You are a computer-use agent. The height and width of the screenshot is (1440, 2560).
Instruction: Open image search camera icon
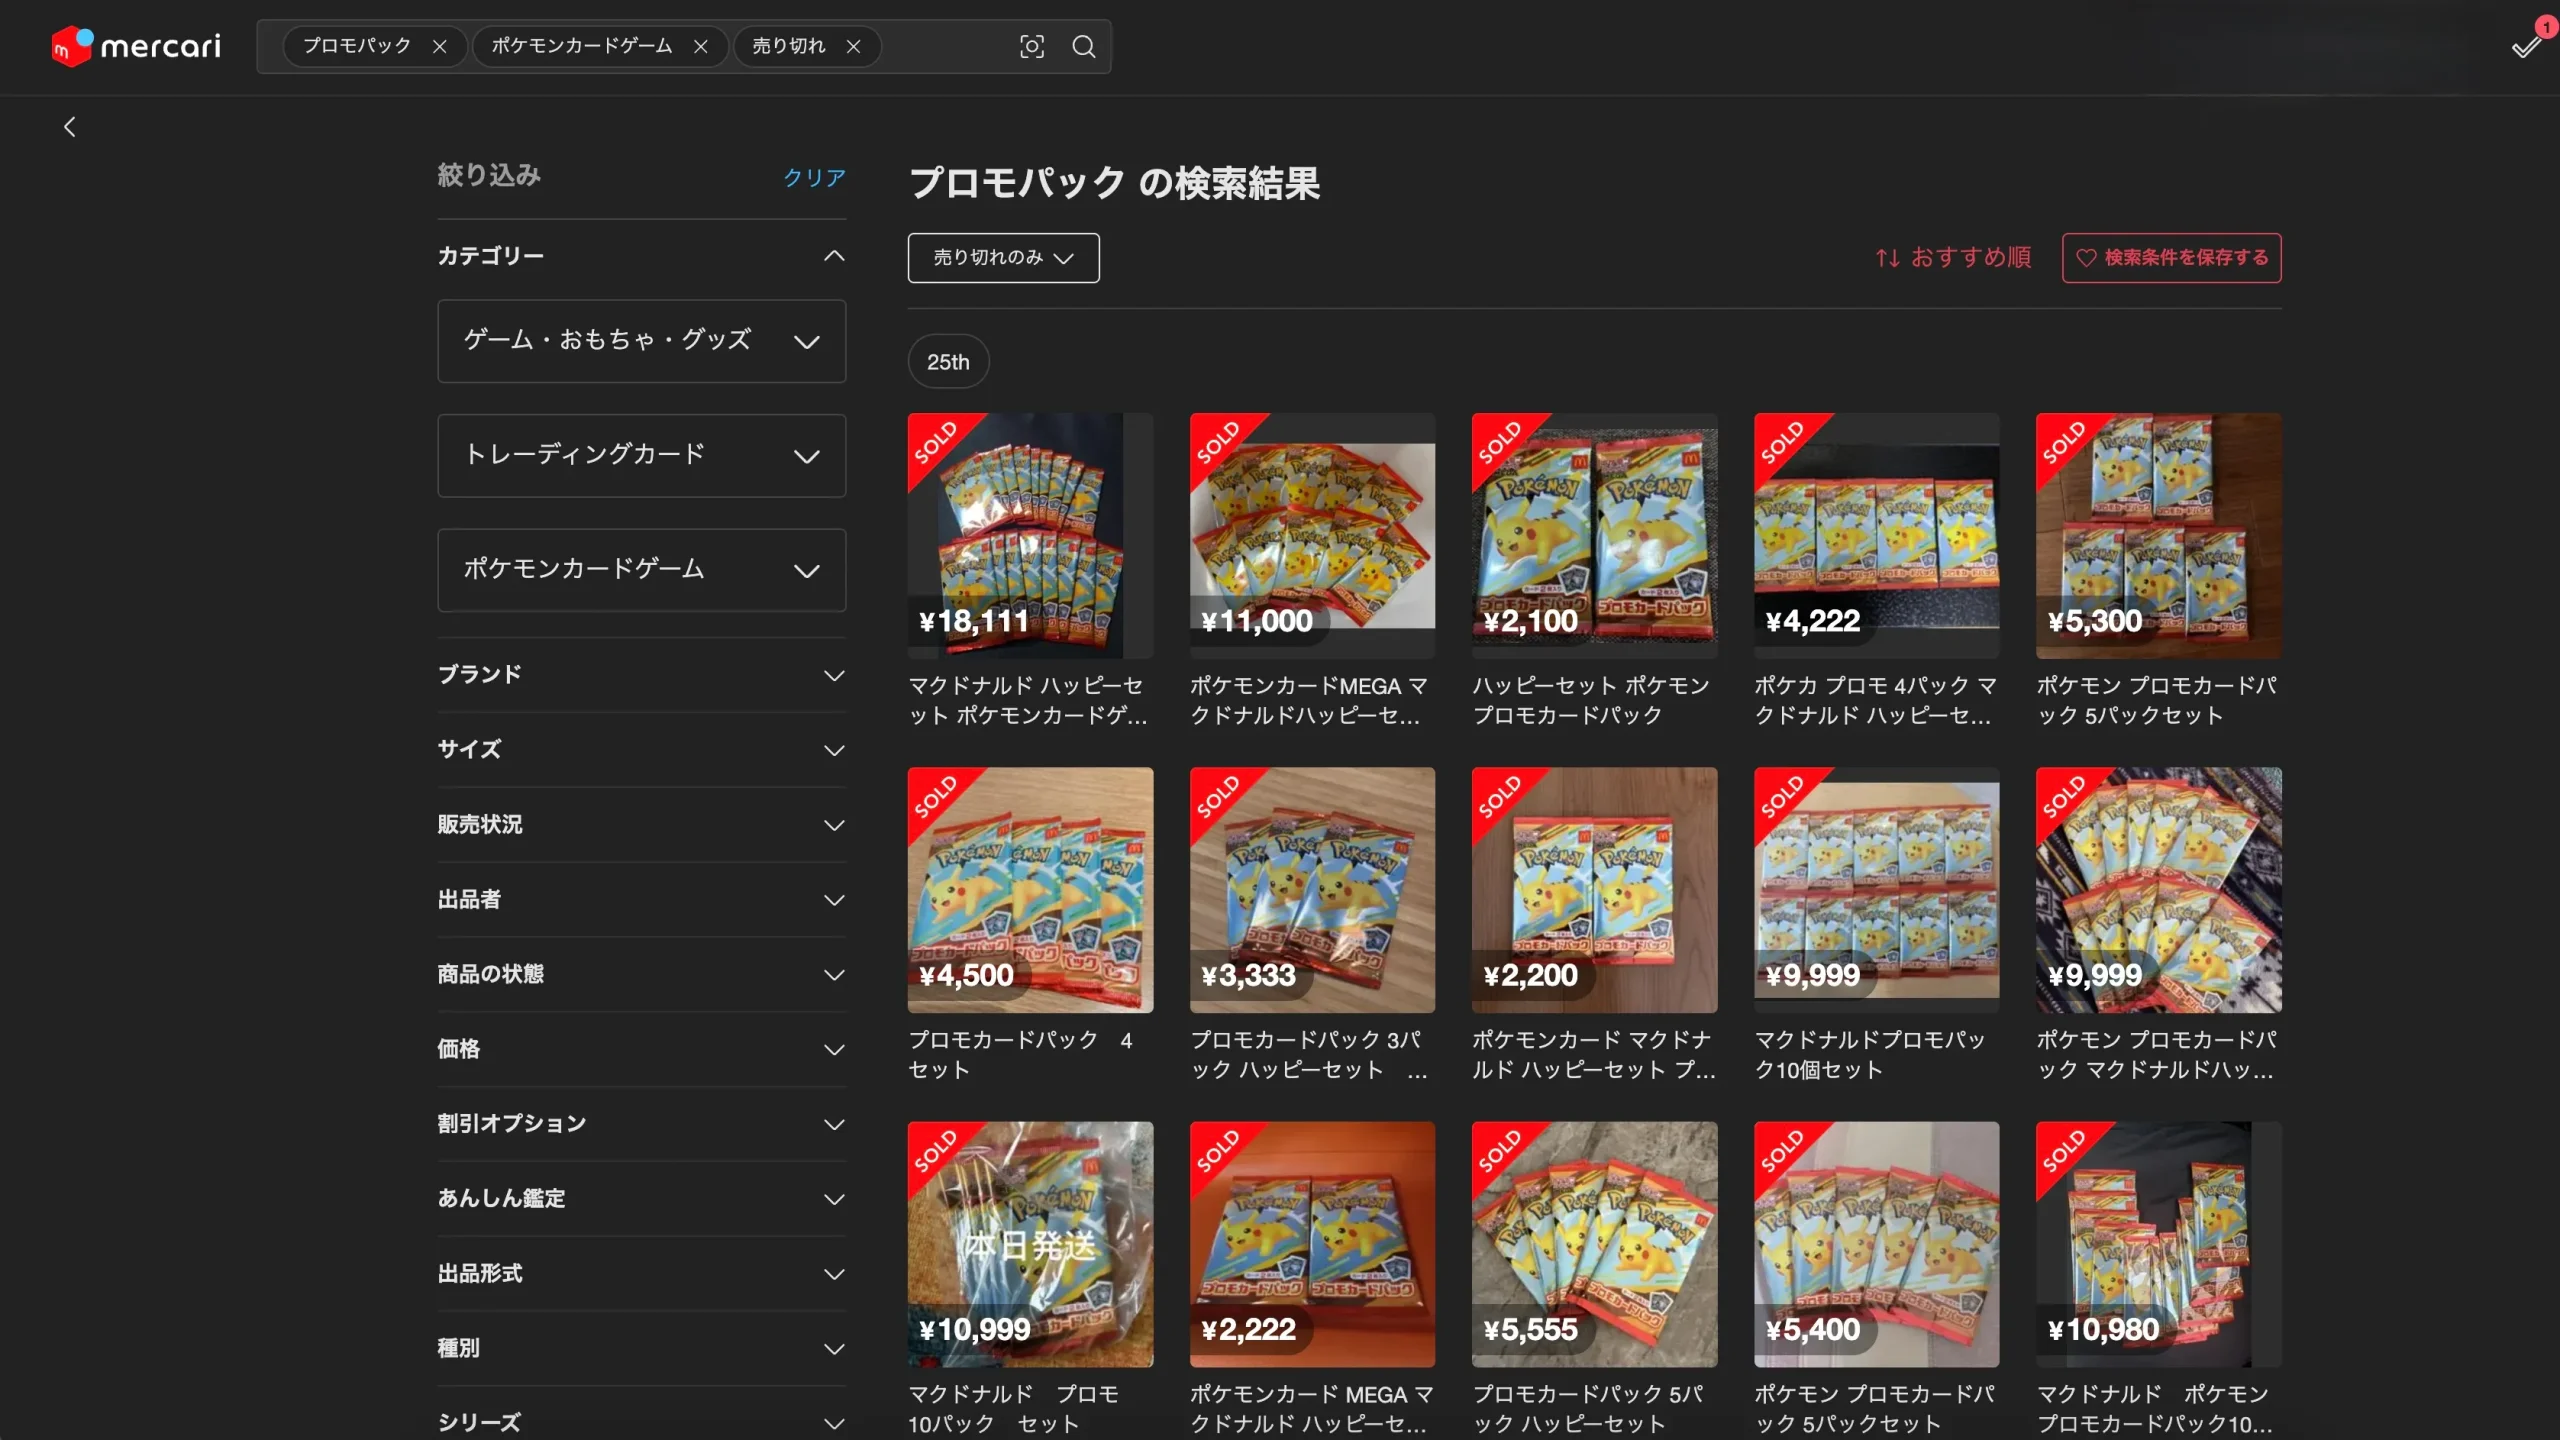pyautogui.click(x=1032, y=46)
